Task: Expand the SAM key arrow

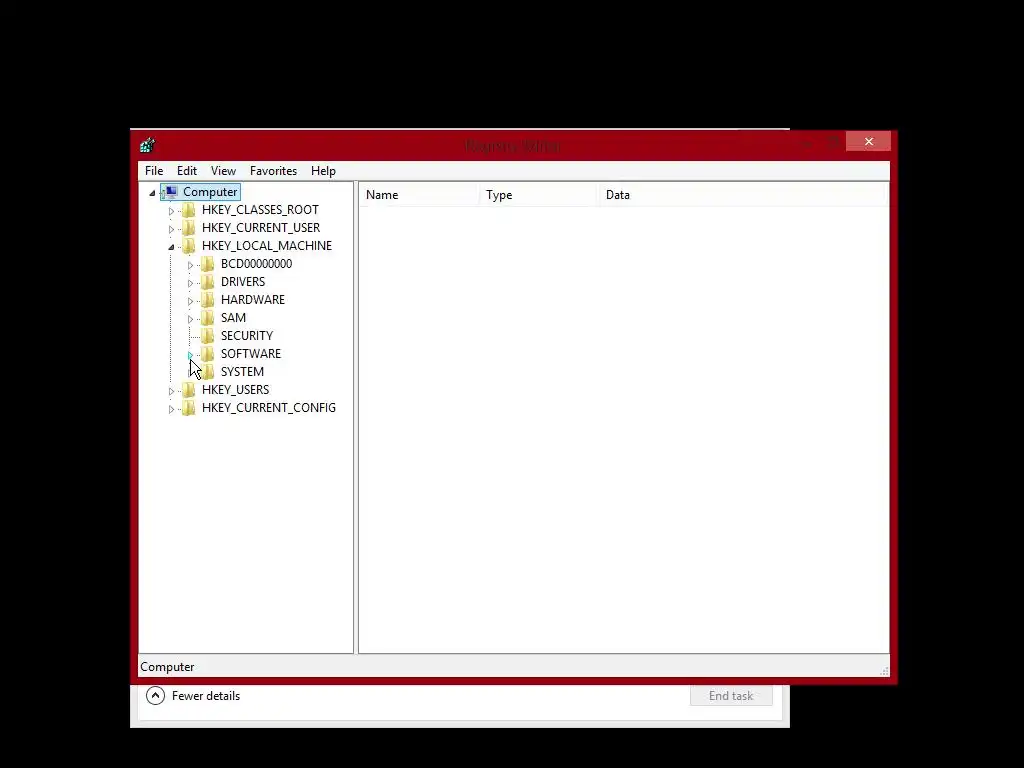Action: point(190,319)
